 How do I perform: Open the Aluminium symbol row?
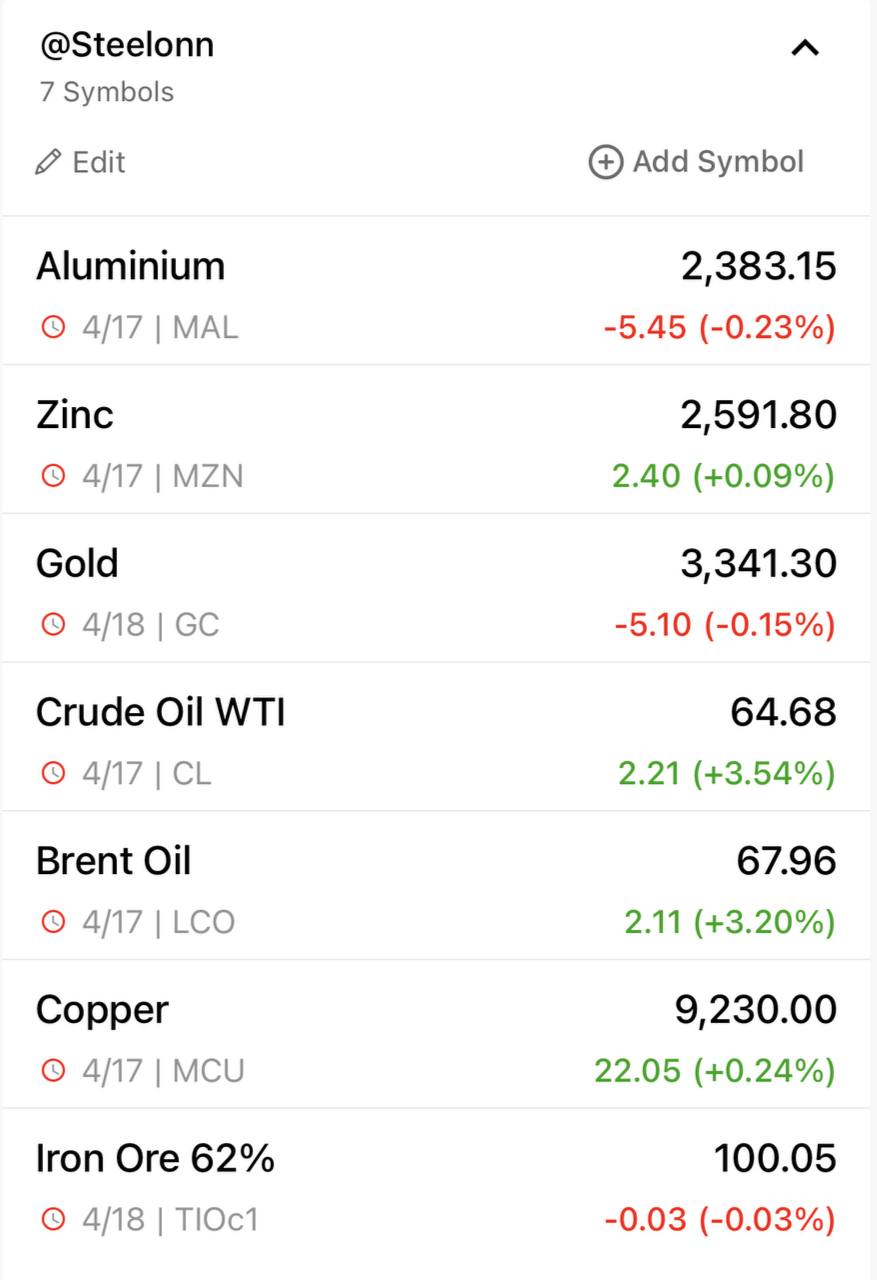click(x=131, y=267)
